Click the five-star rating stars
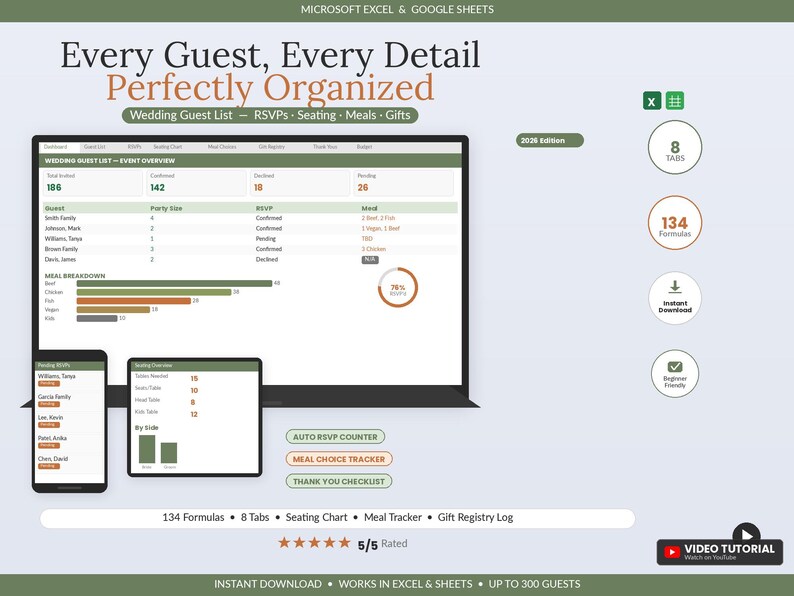Screen dimensions: 794x596 pyautogui.click(x=314, y=543)
